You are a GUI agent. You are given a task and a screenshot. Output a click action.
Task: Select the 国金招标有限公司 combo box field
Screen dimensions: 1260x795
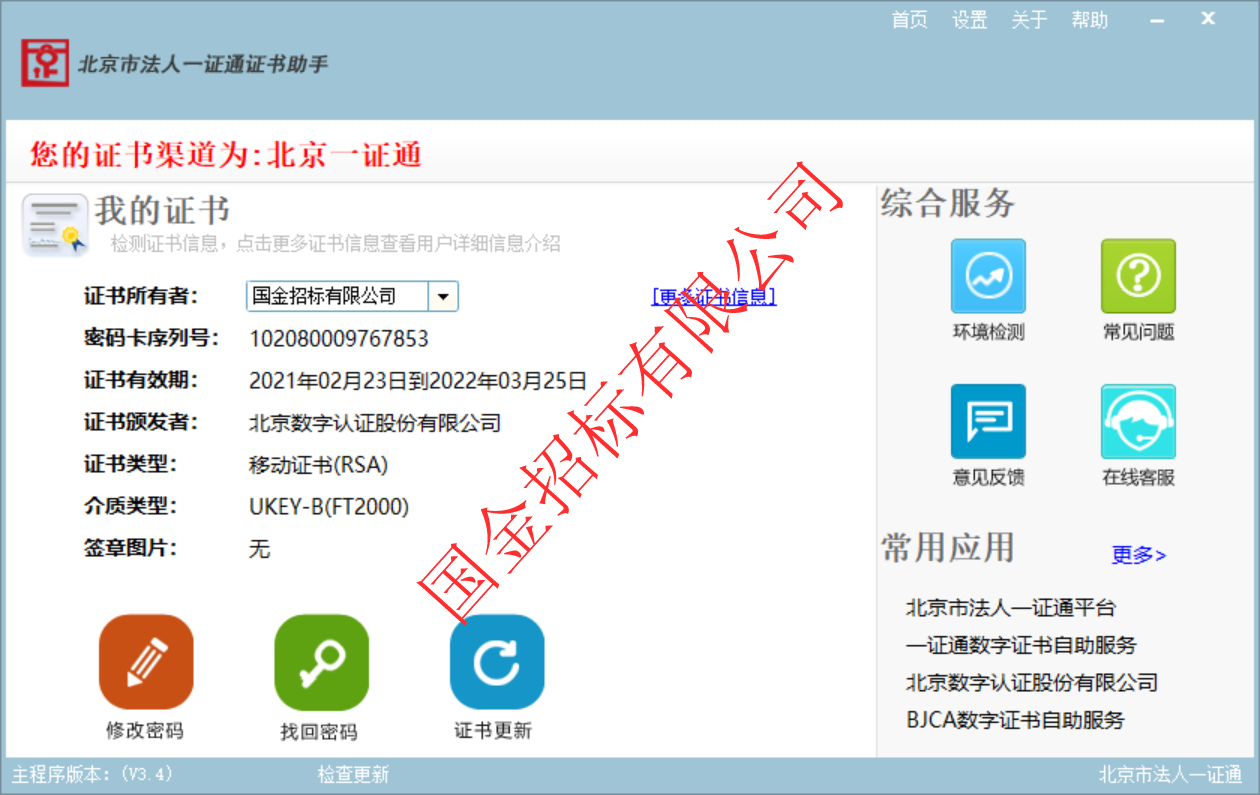point(337,296)
